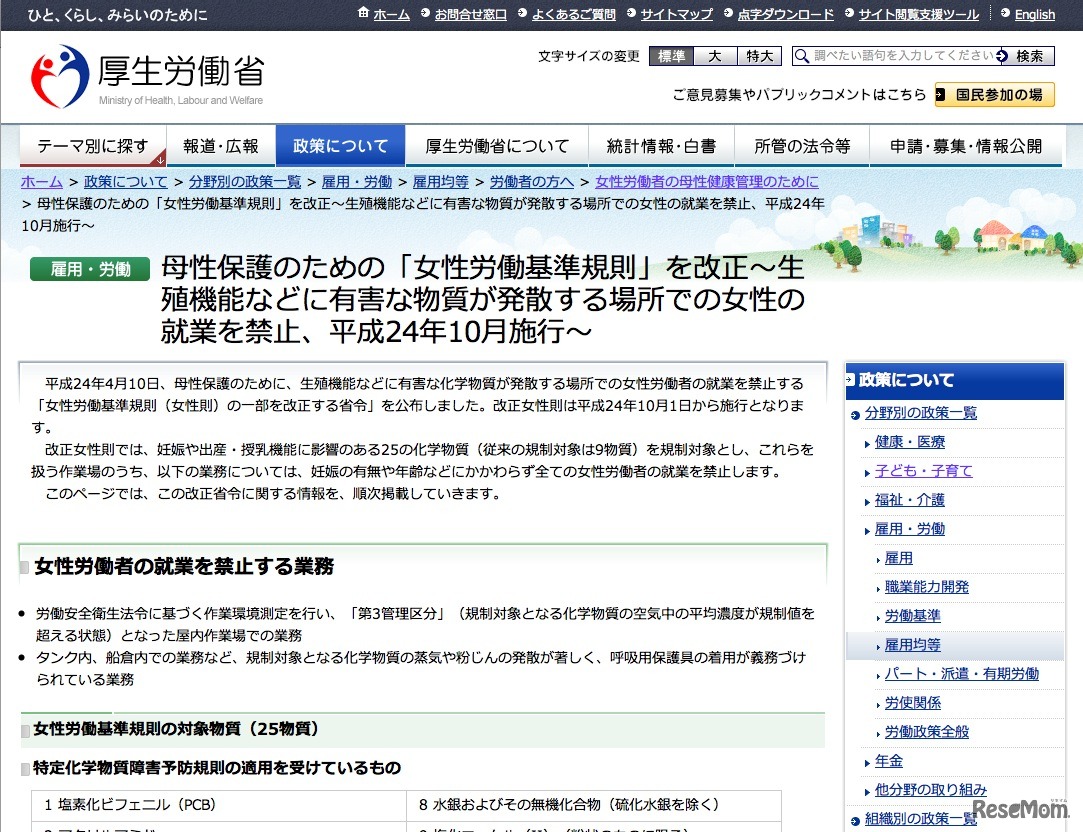The image size is (1083, 832).
Task: Click the magnifying glass search icon
Action: (802, 56)
